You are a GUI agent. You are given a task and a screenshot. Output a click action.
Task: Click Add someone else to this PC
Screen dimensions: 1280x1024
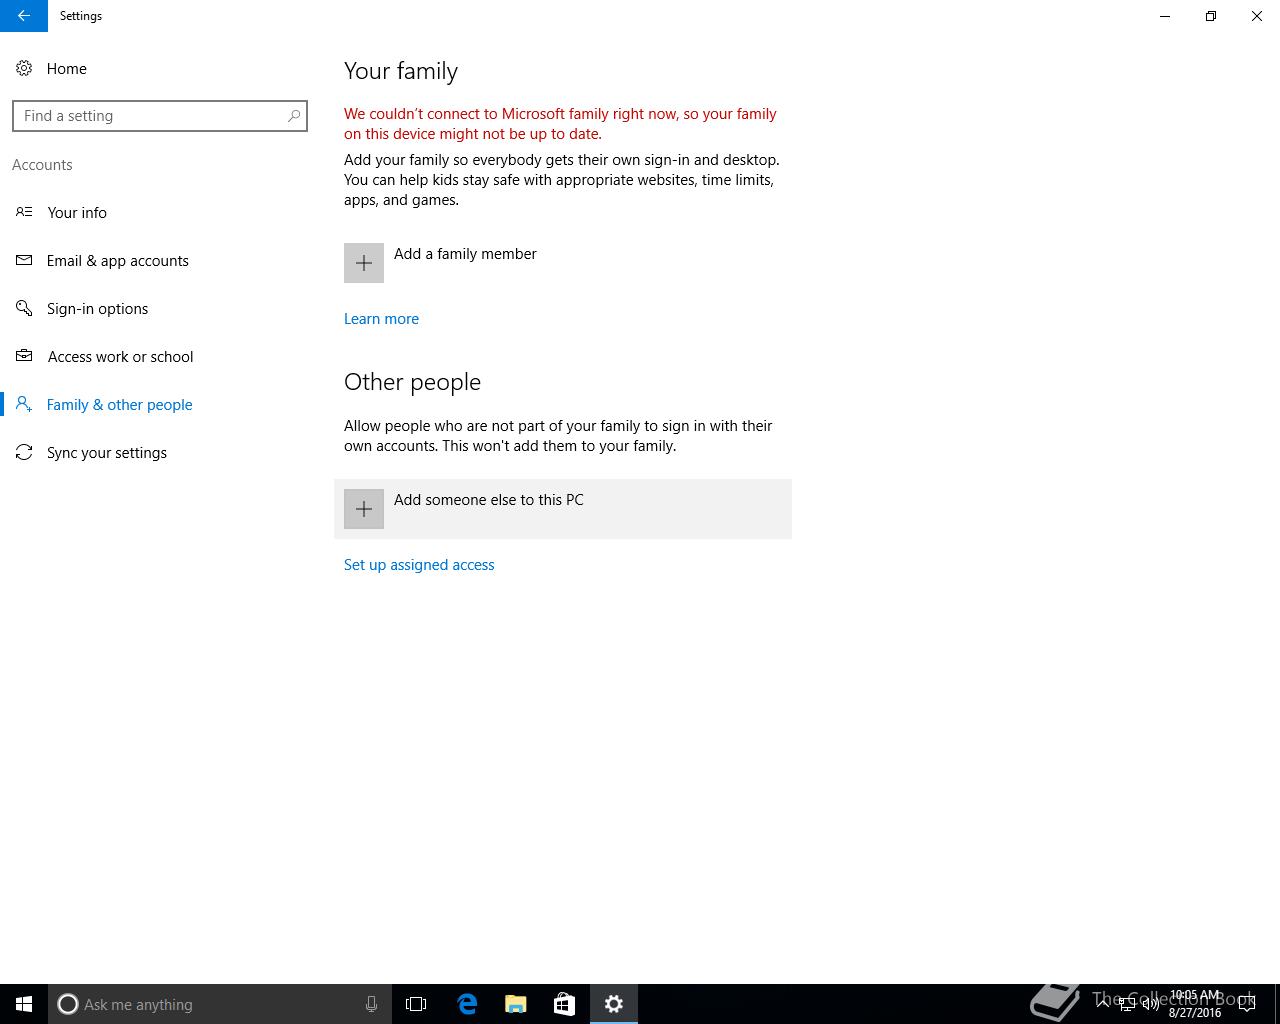[563, 509]
